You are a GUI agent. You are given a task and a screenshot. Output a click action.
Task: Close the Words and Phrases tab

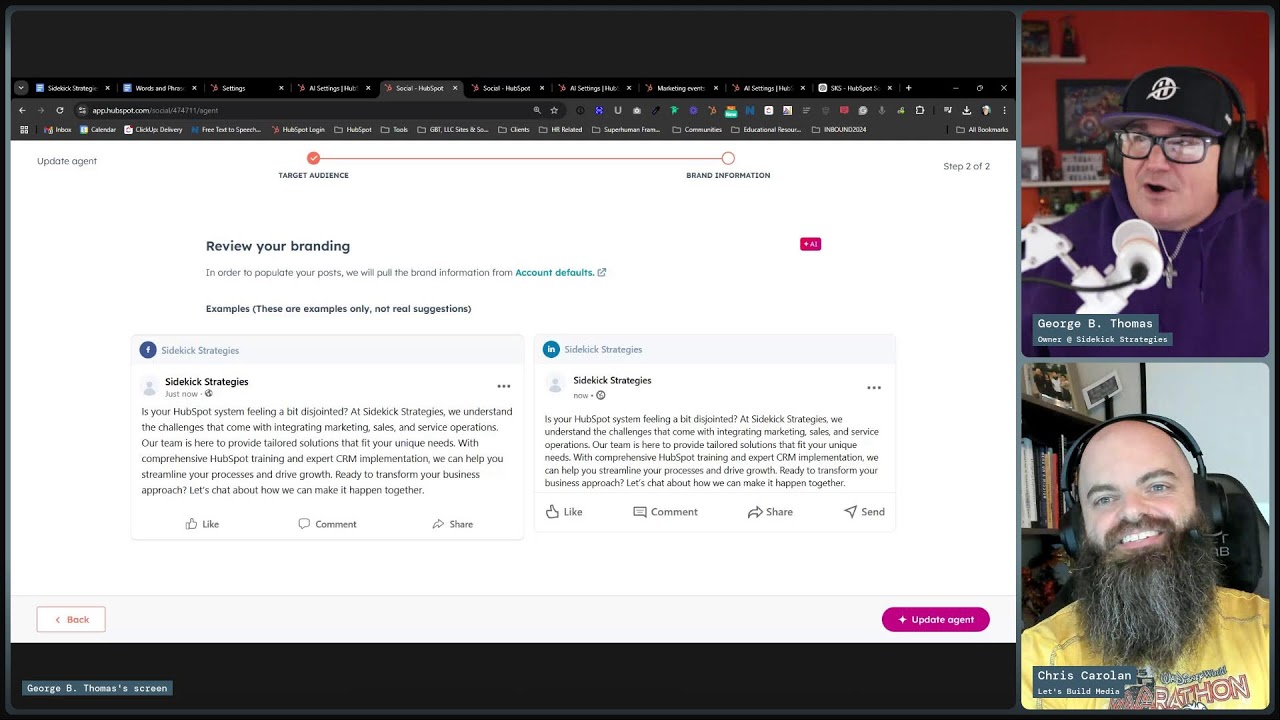pyautogui.click(x=195, y=88)
